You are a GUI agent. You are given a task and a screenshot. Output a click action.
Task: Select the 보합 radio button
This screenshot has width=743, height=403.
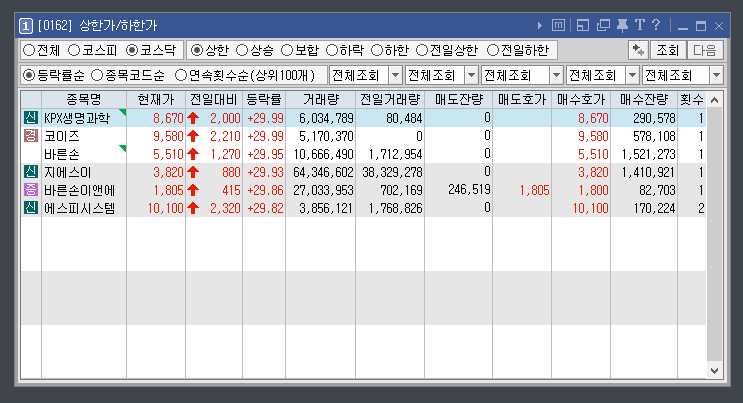pyautogui.click(x=287, y=50)
